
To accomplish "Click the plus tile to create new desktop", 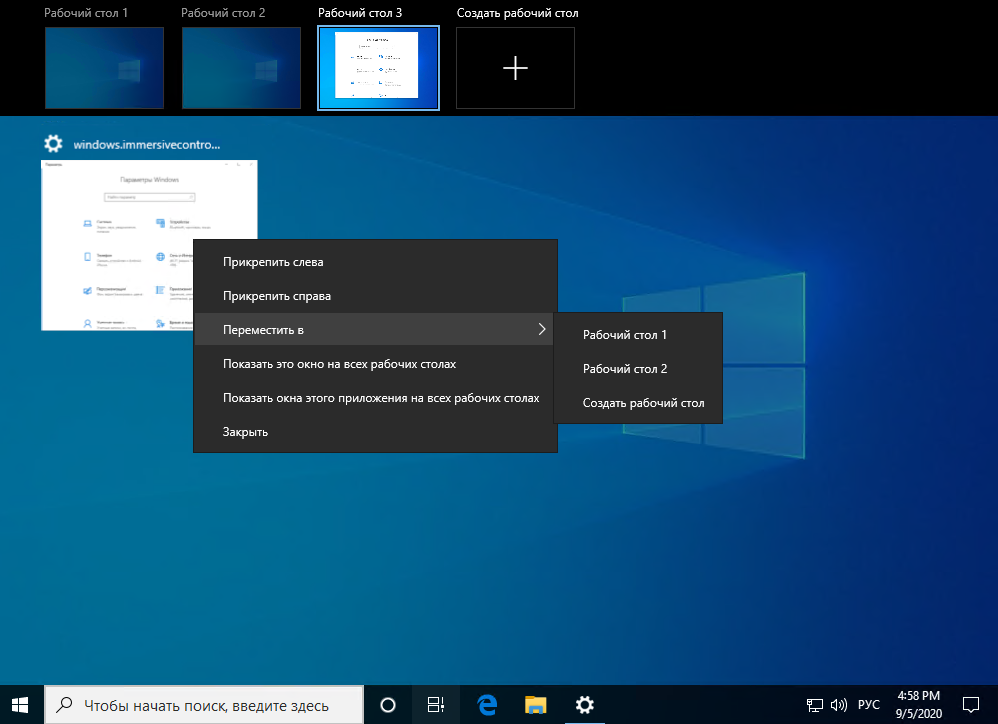I will point(515,67).
